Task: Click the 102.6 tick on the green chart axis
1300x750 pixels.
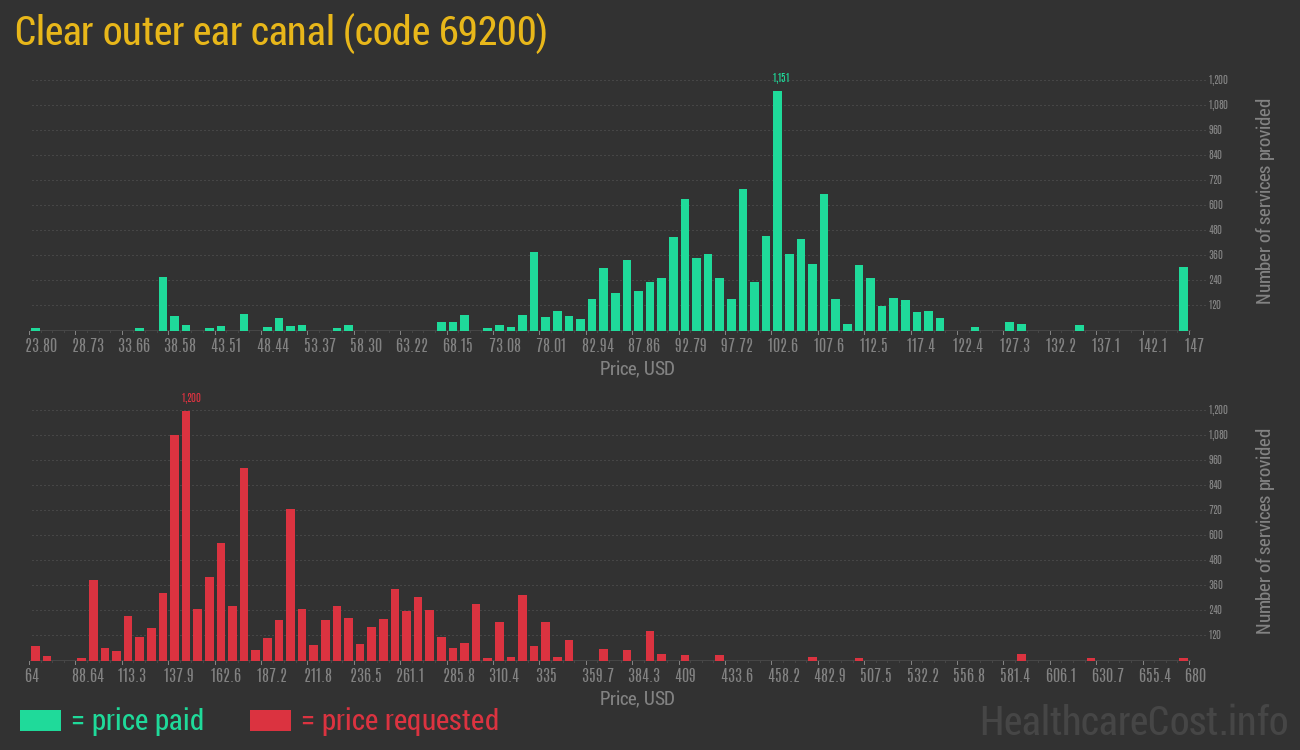Action: click(x=783, y=345)
